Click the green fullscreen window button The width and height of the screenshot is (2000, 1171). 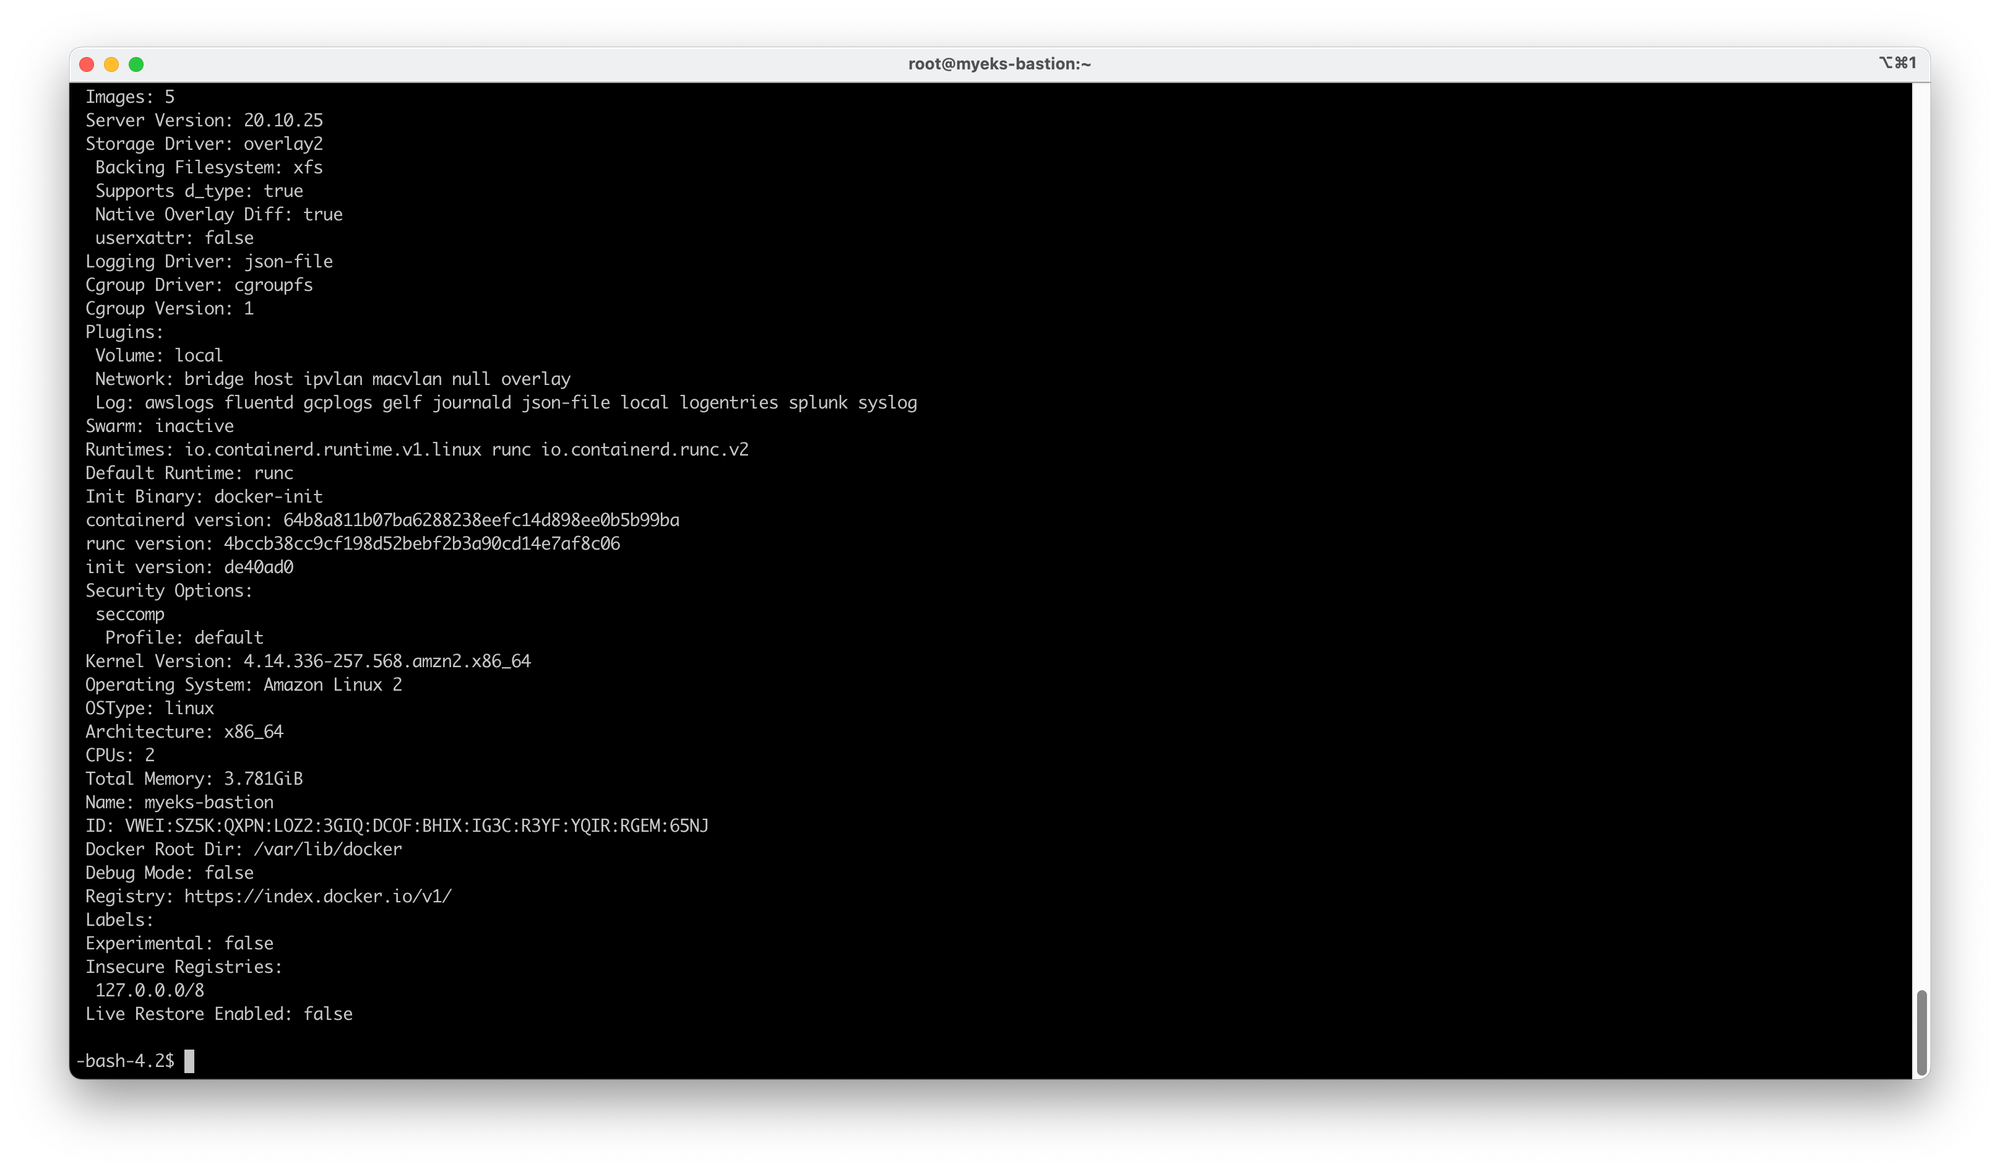pos(136,64)
